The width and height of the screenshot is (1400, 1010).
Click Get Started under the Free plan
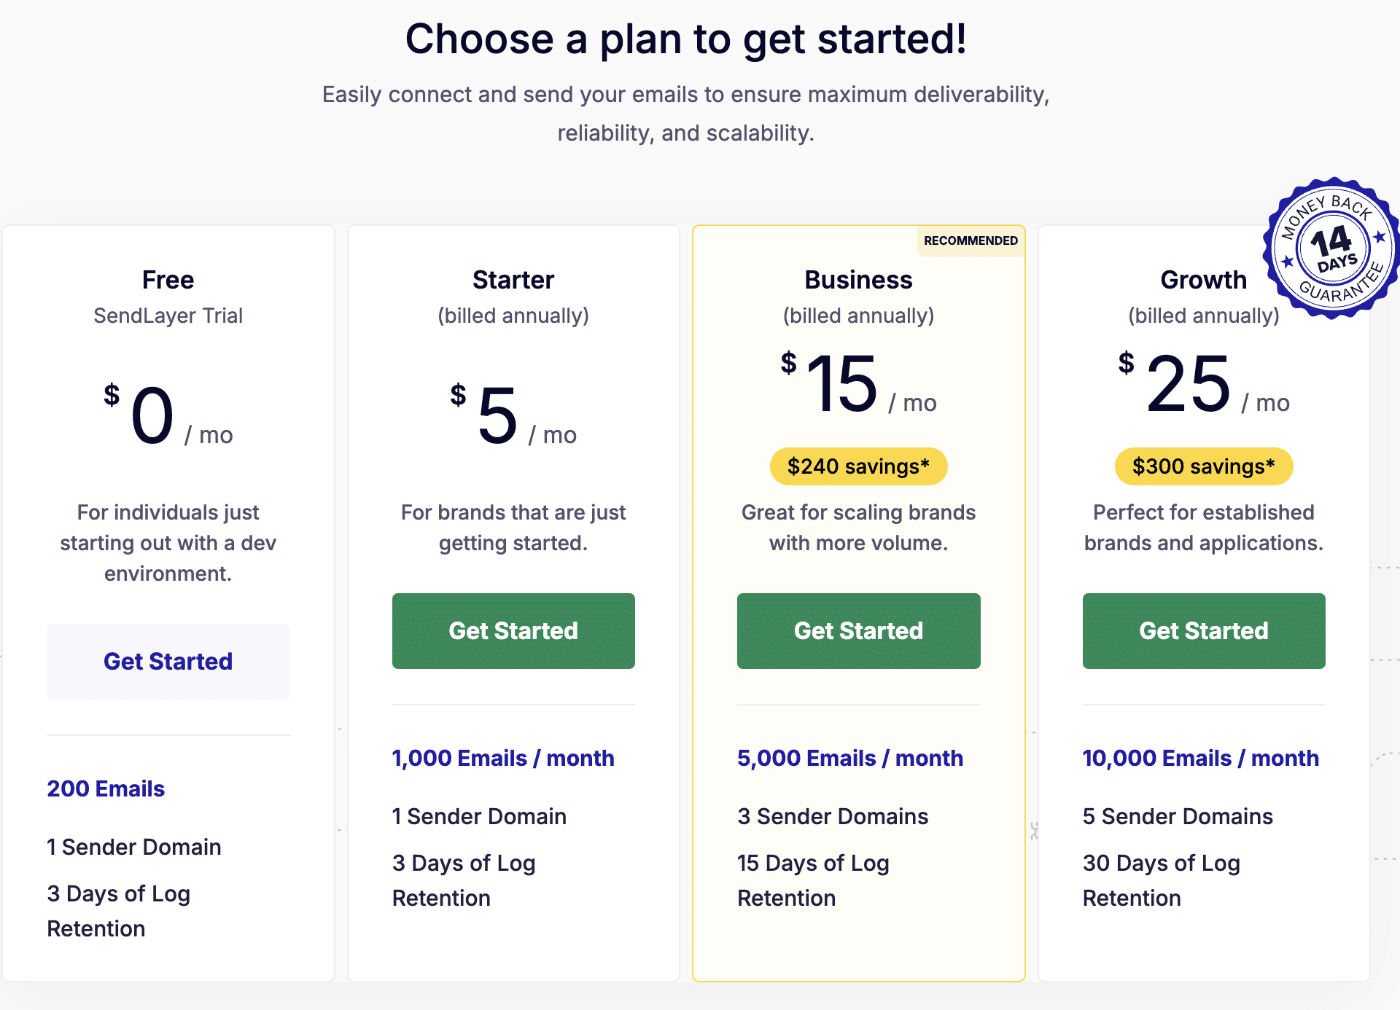coord(167,661)
